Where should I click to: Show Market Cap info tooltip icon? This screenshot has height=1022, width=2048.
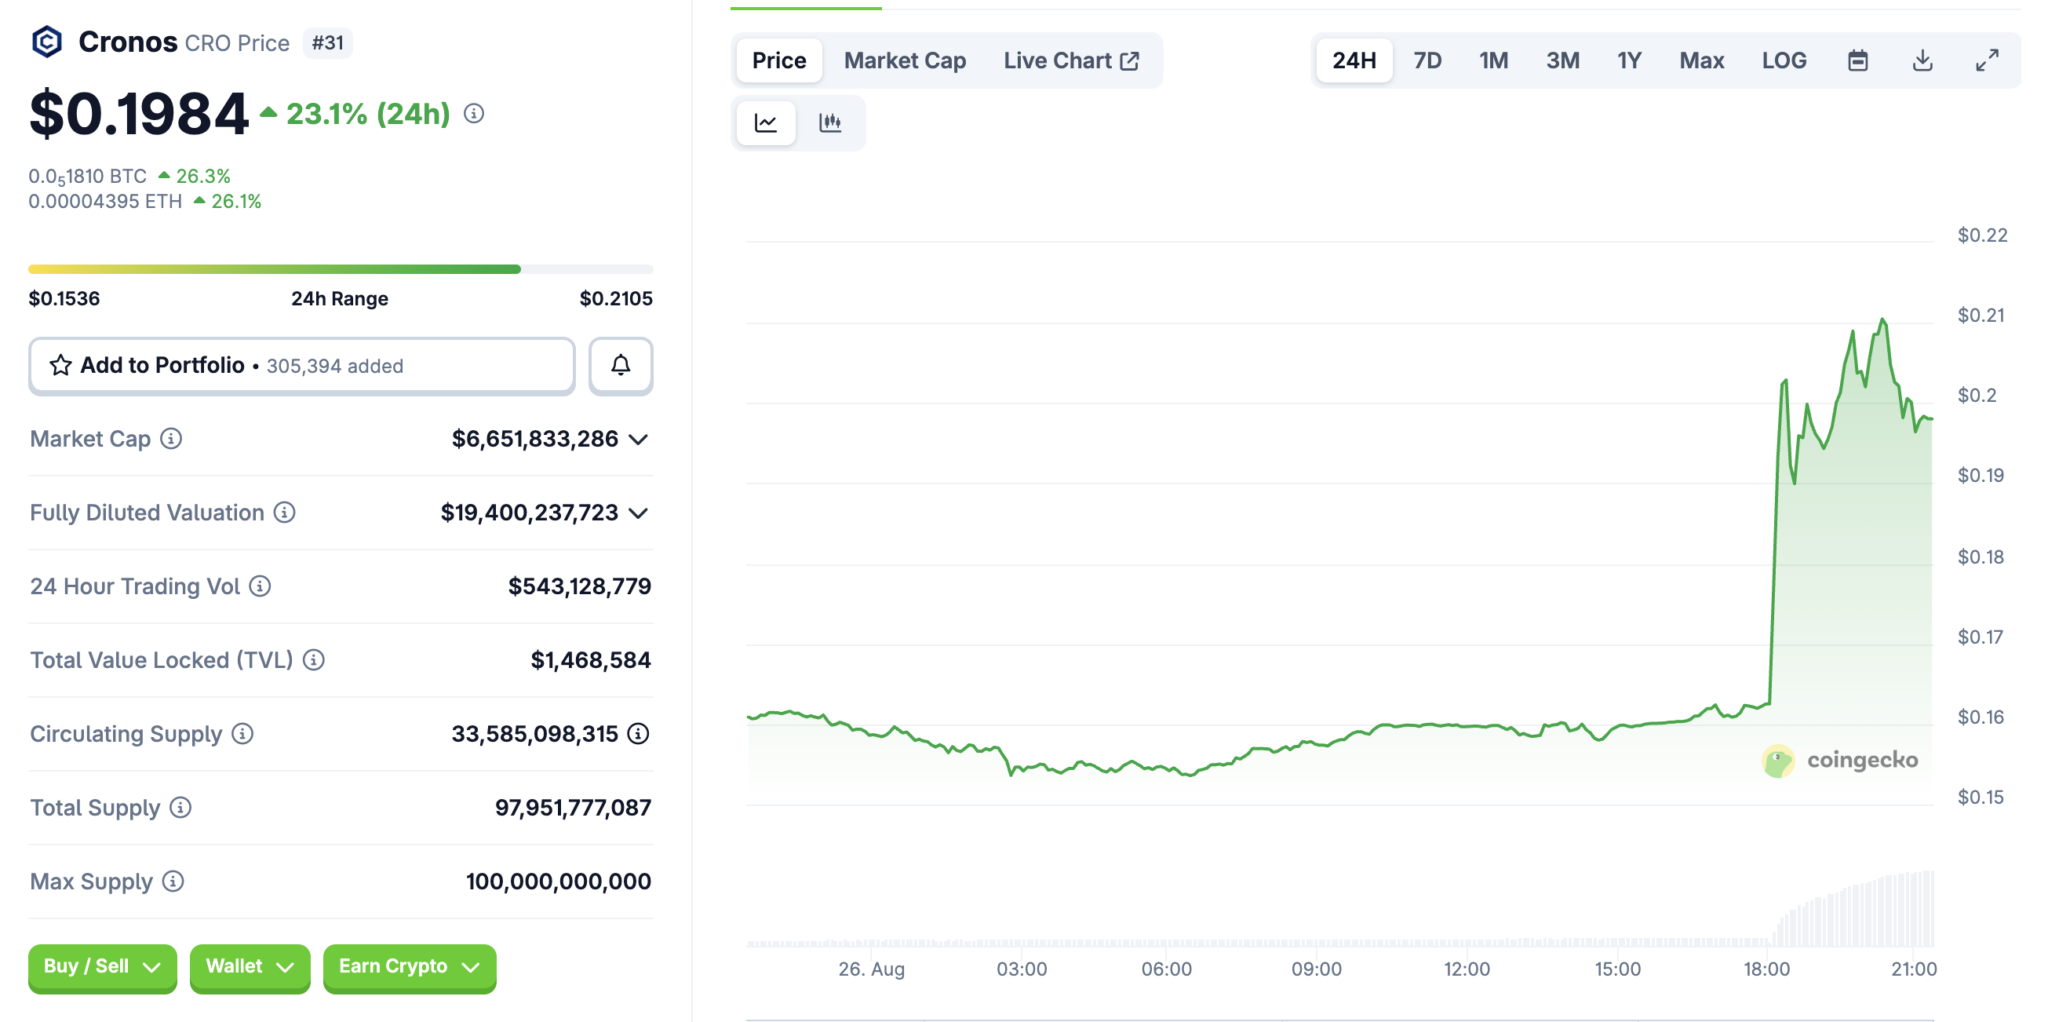pos(171,439)
